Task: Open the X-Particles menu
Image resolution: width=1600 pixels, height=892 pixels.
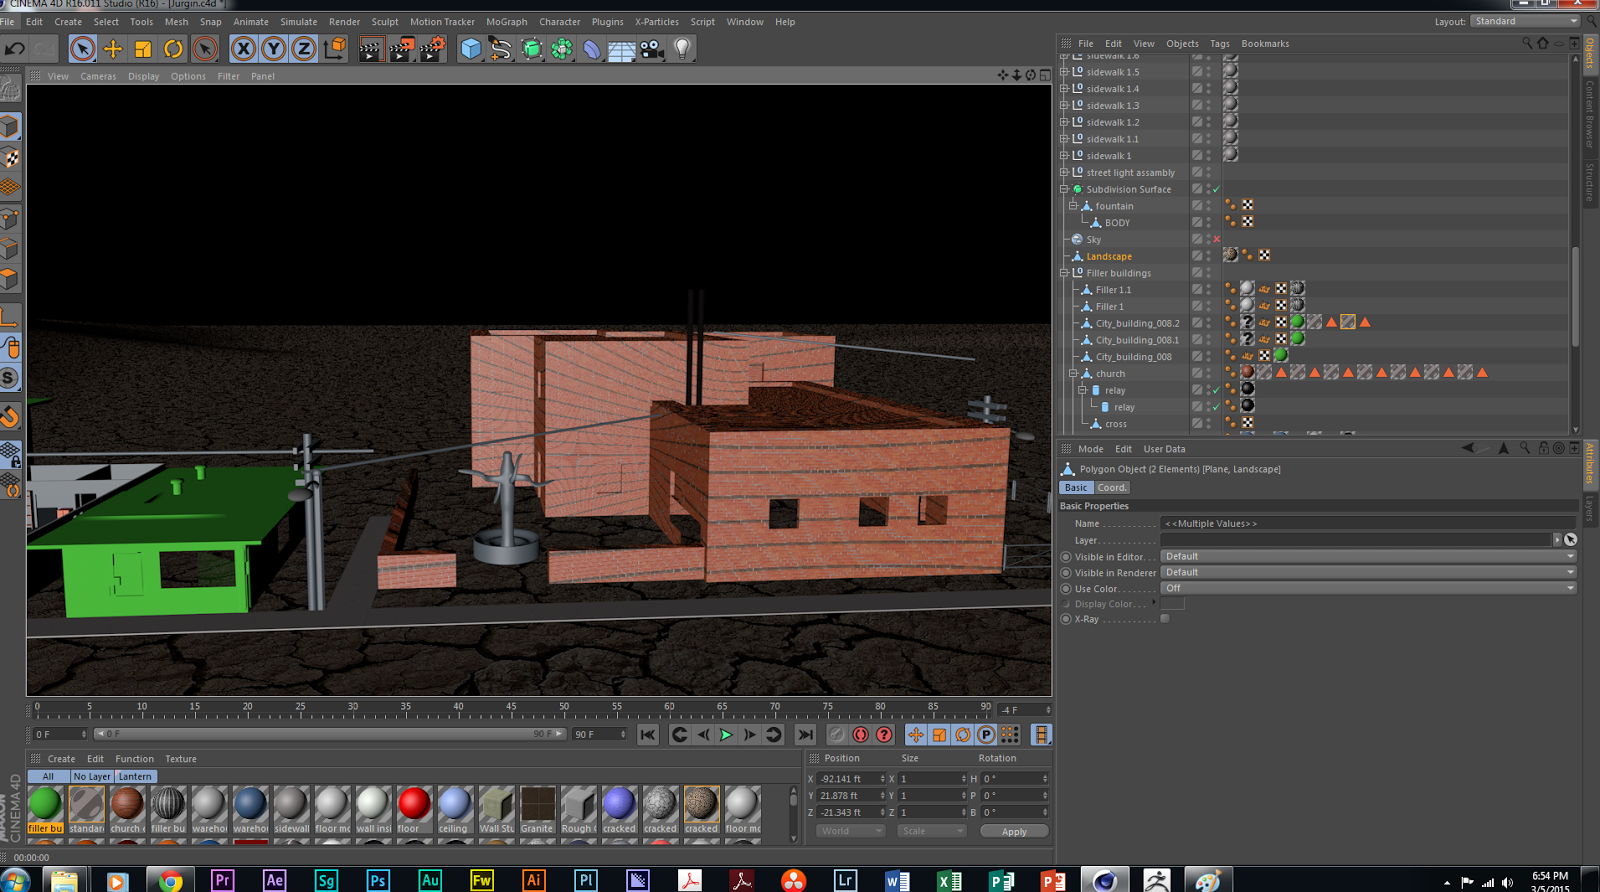Action: [656, 22]
